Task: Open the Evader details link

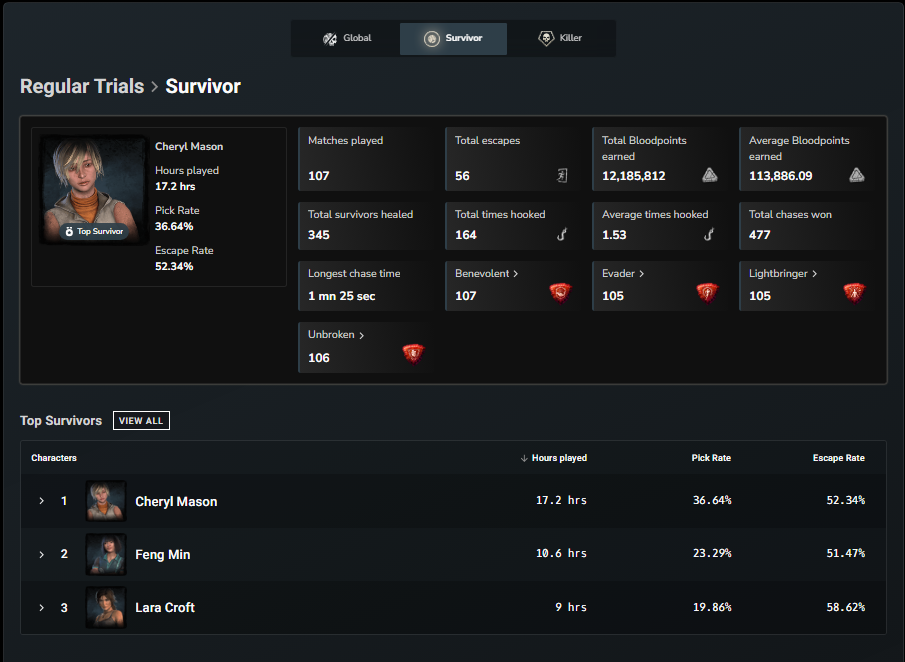Action: coord(623,274)
